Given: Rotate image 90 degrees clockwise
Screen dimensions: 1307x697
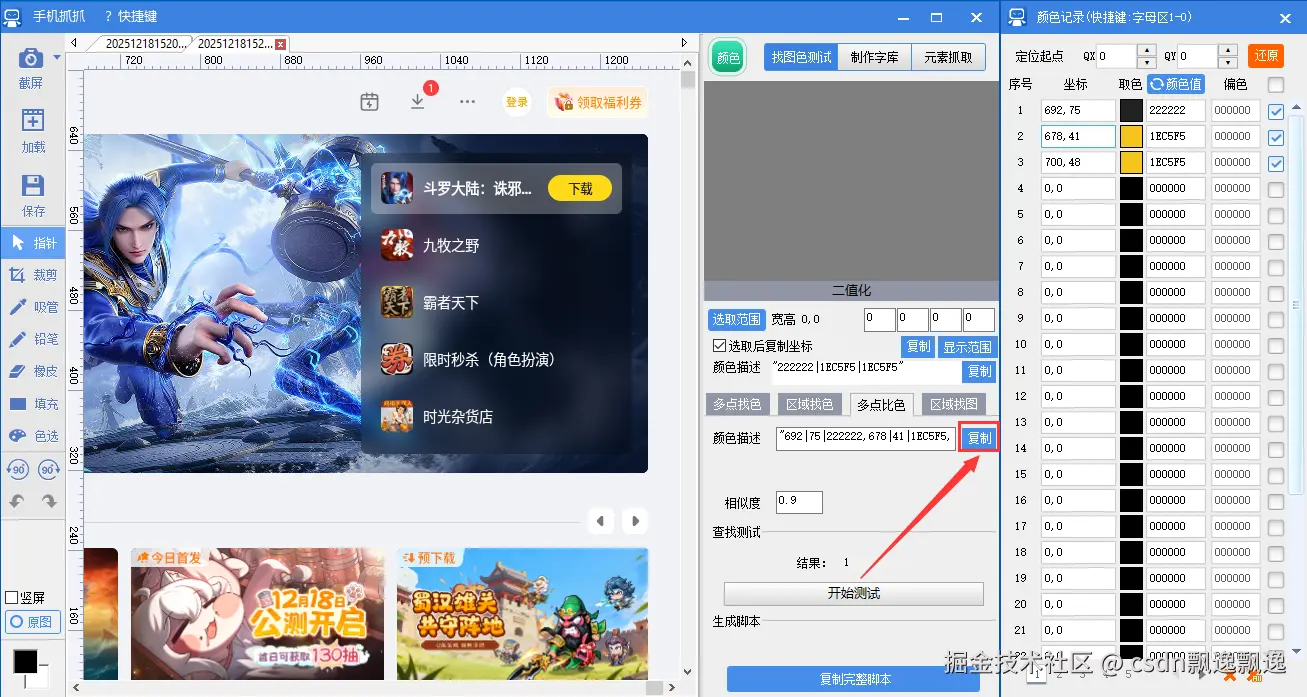Looking at the screenshot, I should coord(49,470).
